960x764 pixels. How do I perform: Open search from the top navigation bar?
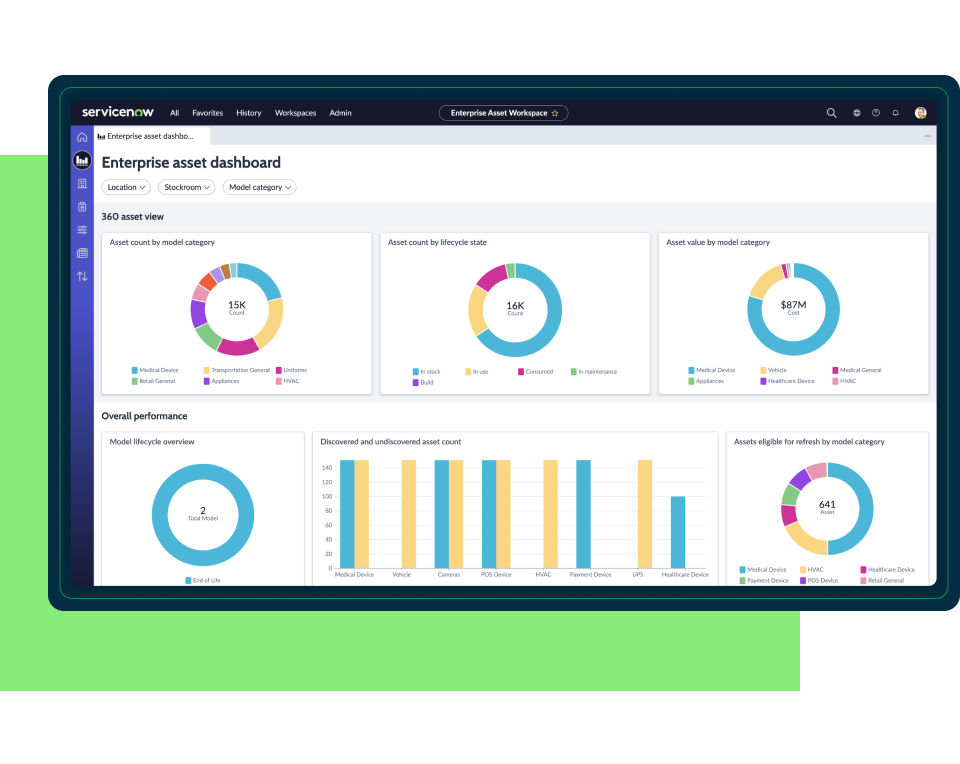pos(831,113)
